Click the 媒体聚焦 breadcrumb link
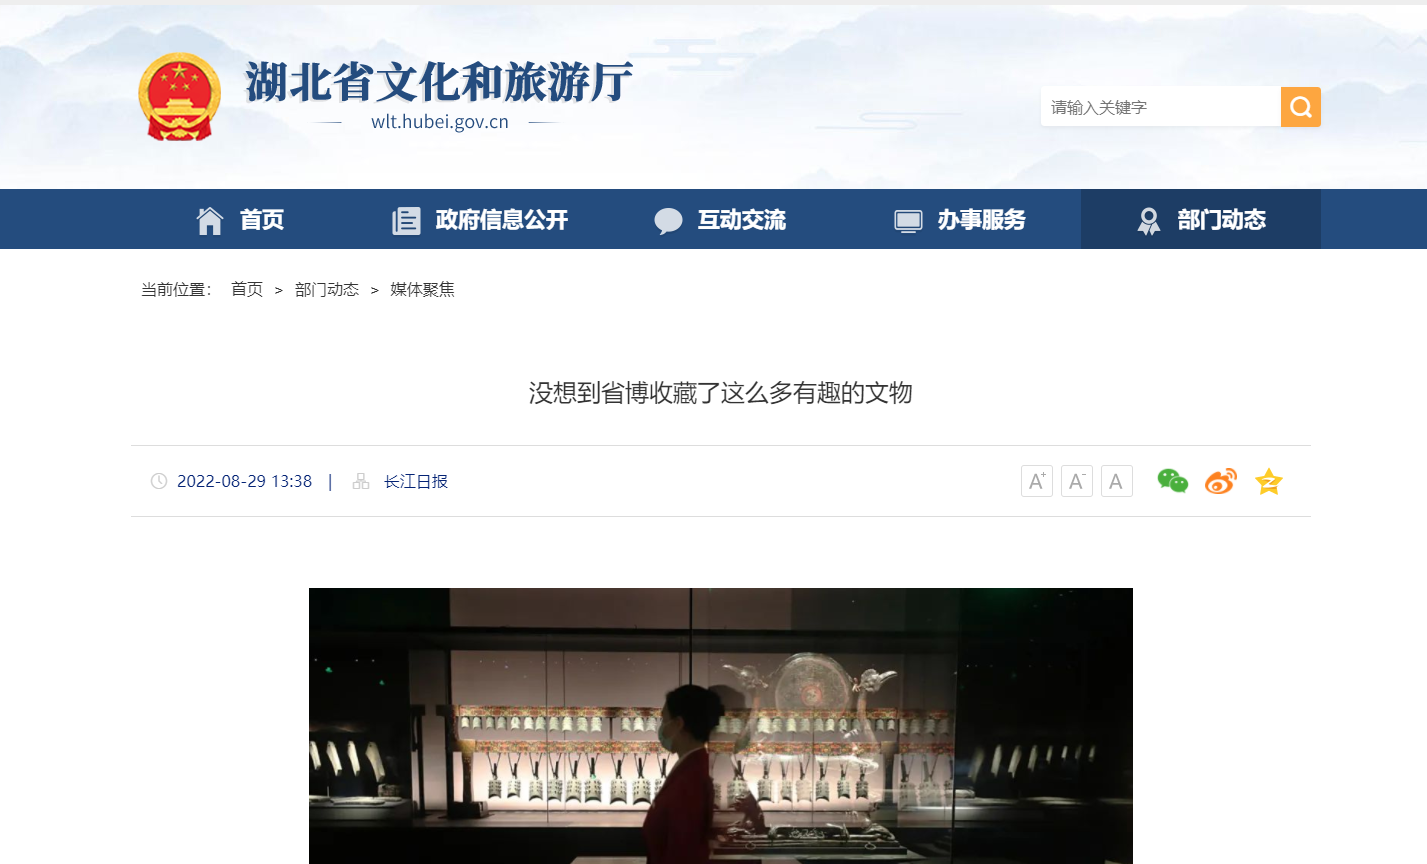1427x864 pixels. point(422,289)
